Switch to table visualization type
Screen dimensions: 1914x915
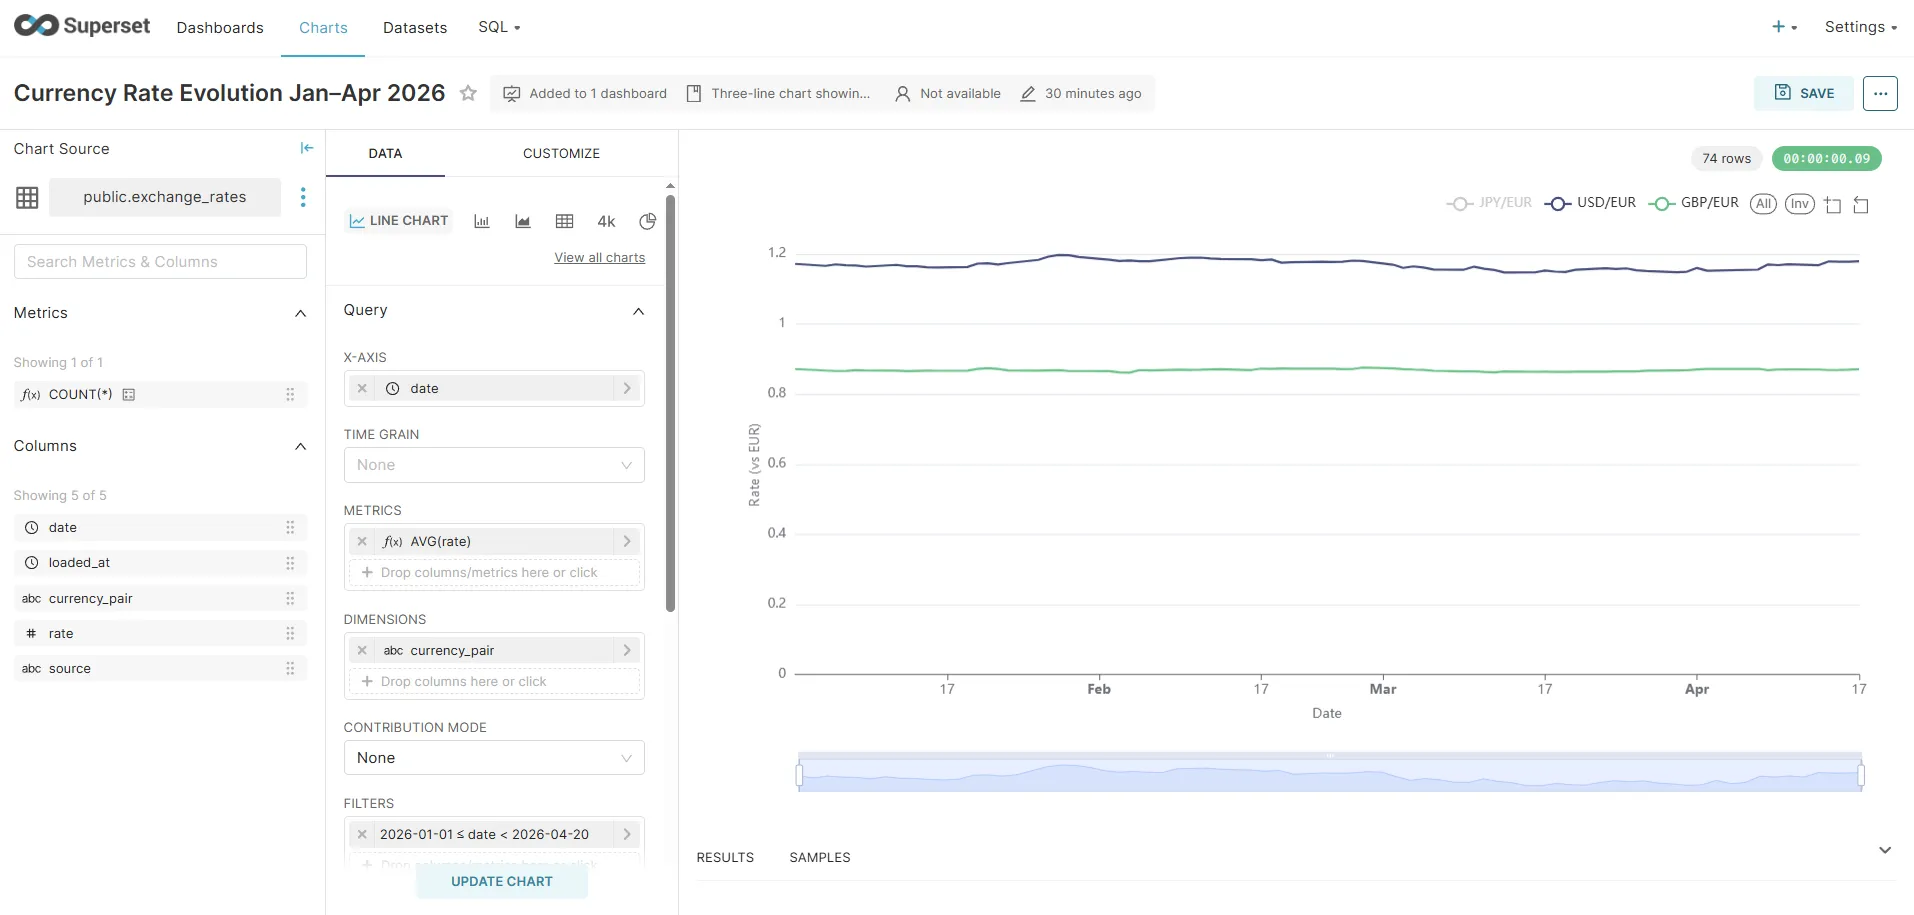coord(565,221)
